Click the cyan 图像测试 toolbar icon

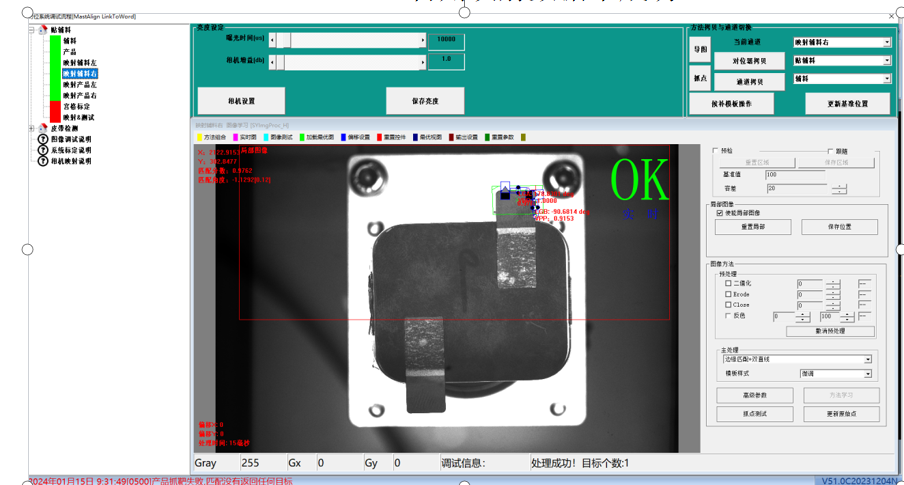267,137
